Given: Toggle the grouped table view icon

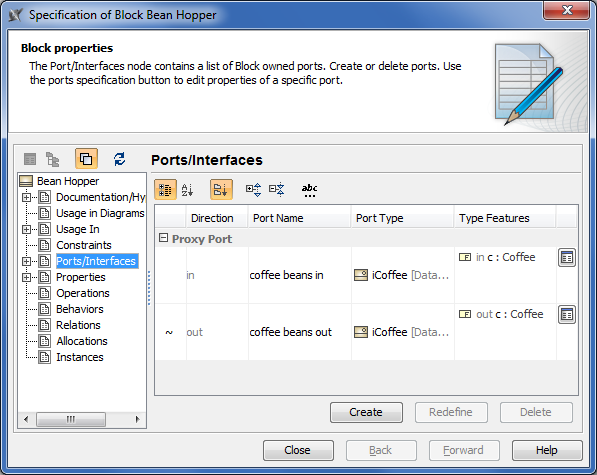Looking at the screenshot, I should pyautogui.click(x=165, y=190).
